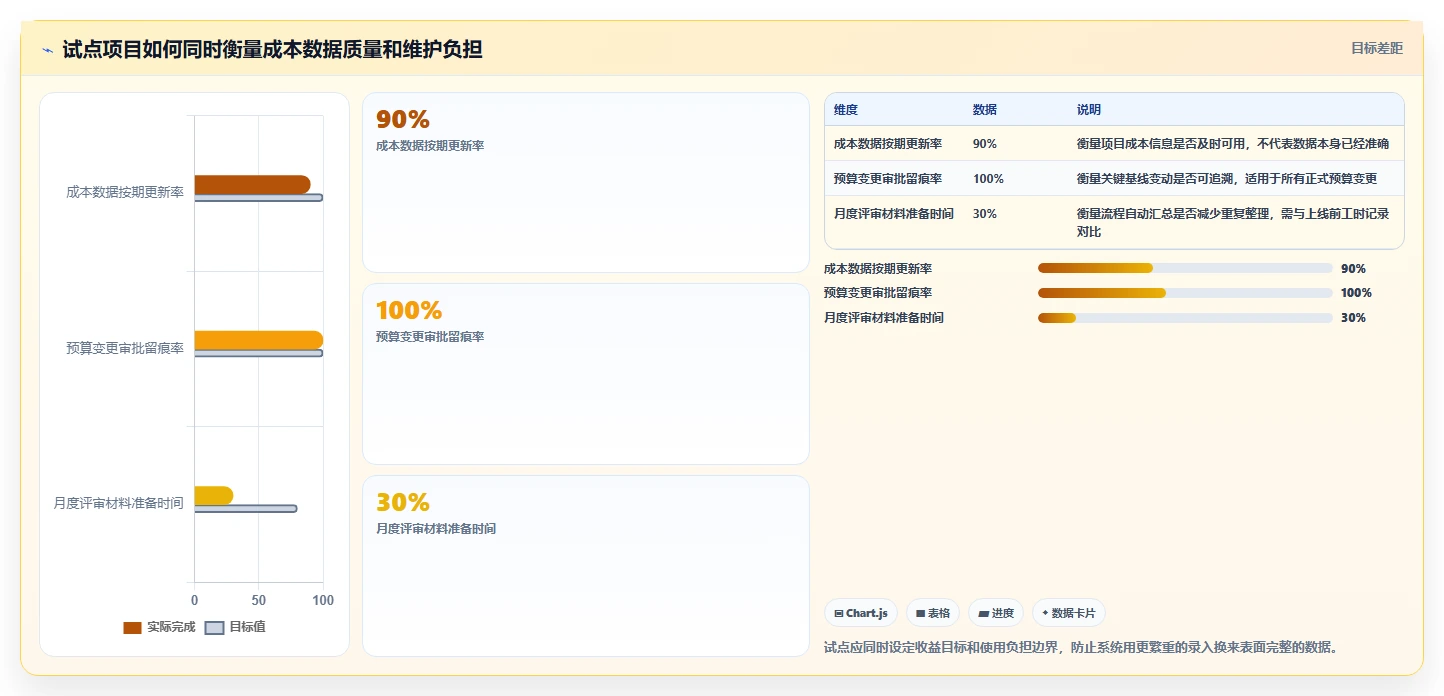1444x696 pixels.
Task: Click the 进度 tag chip
Action: (995, 613)
